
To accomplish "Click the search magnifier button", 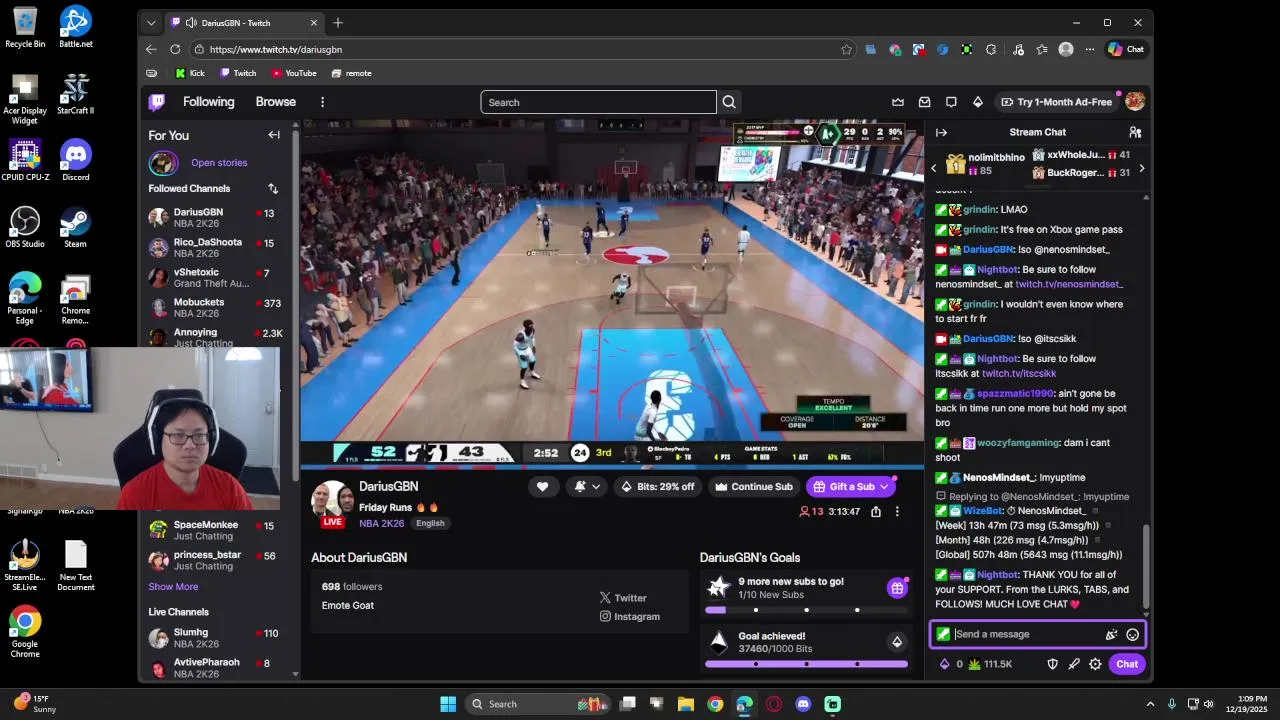I will (x=729, y=102).
